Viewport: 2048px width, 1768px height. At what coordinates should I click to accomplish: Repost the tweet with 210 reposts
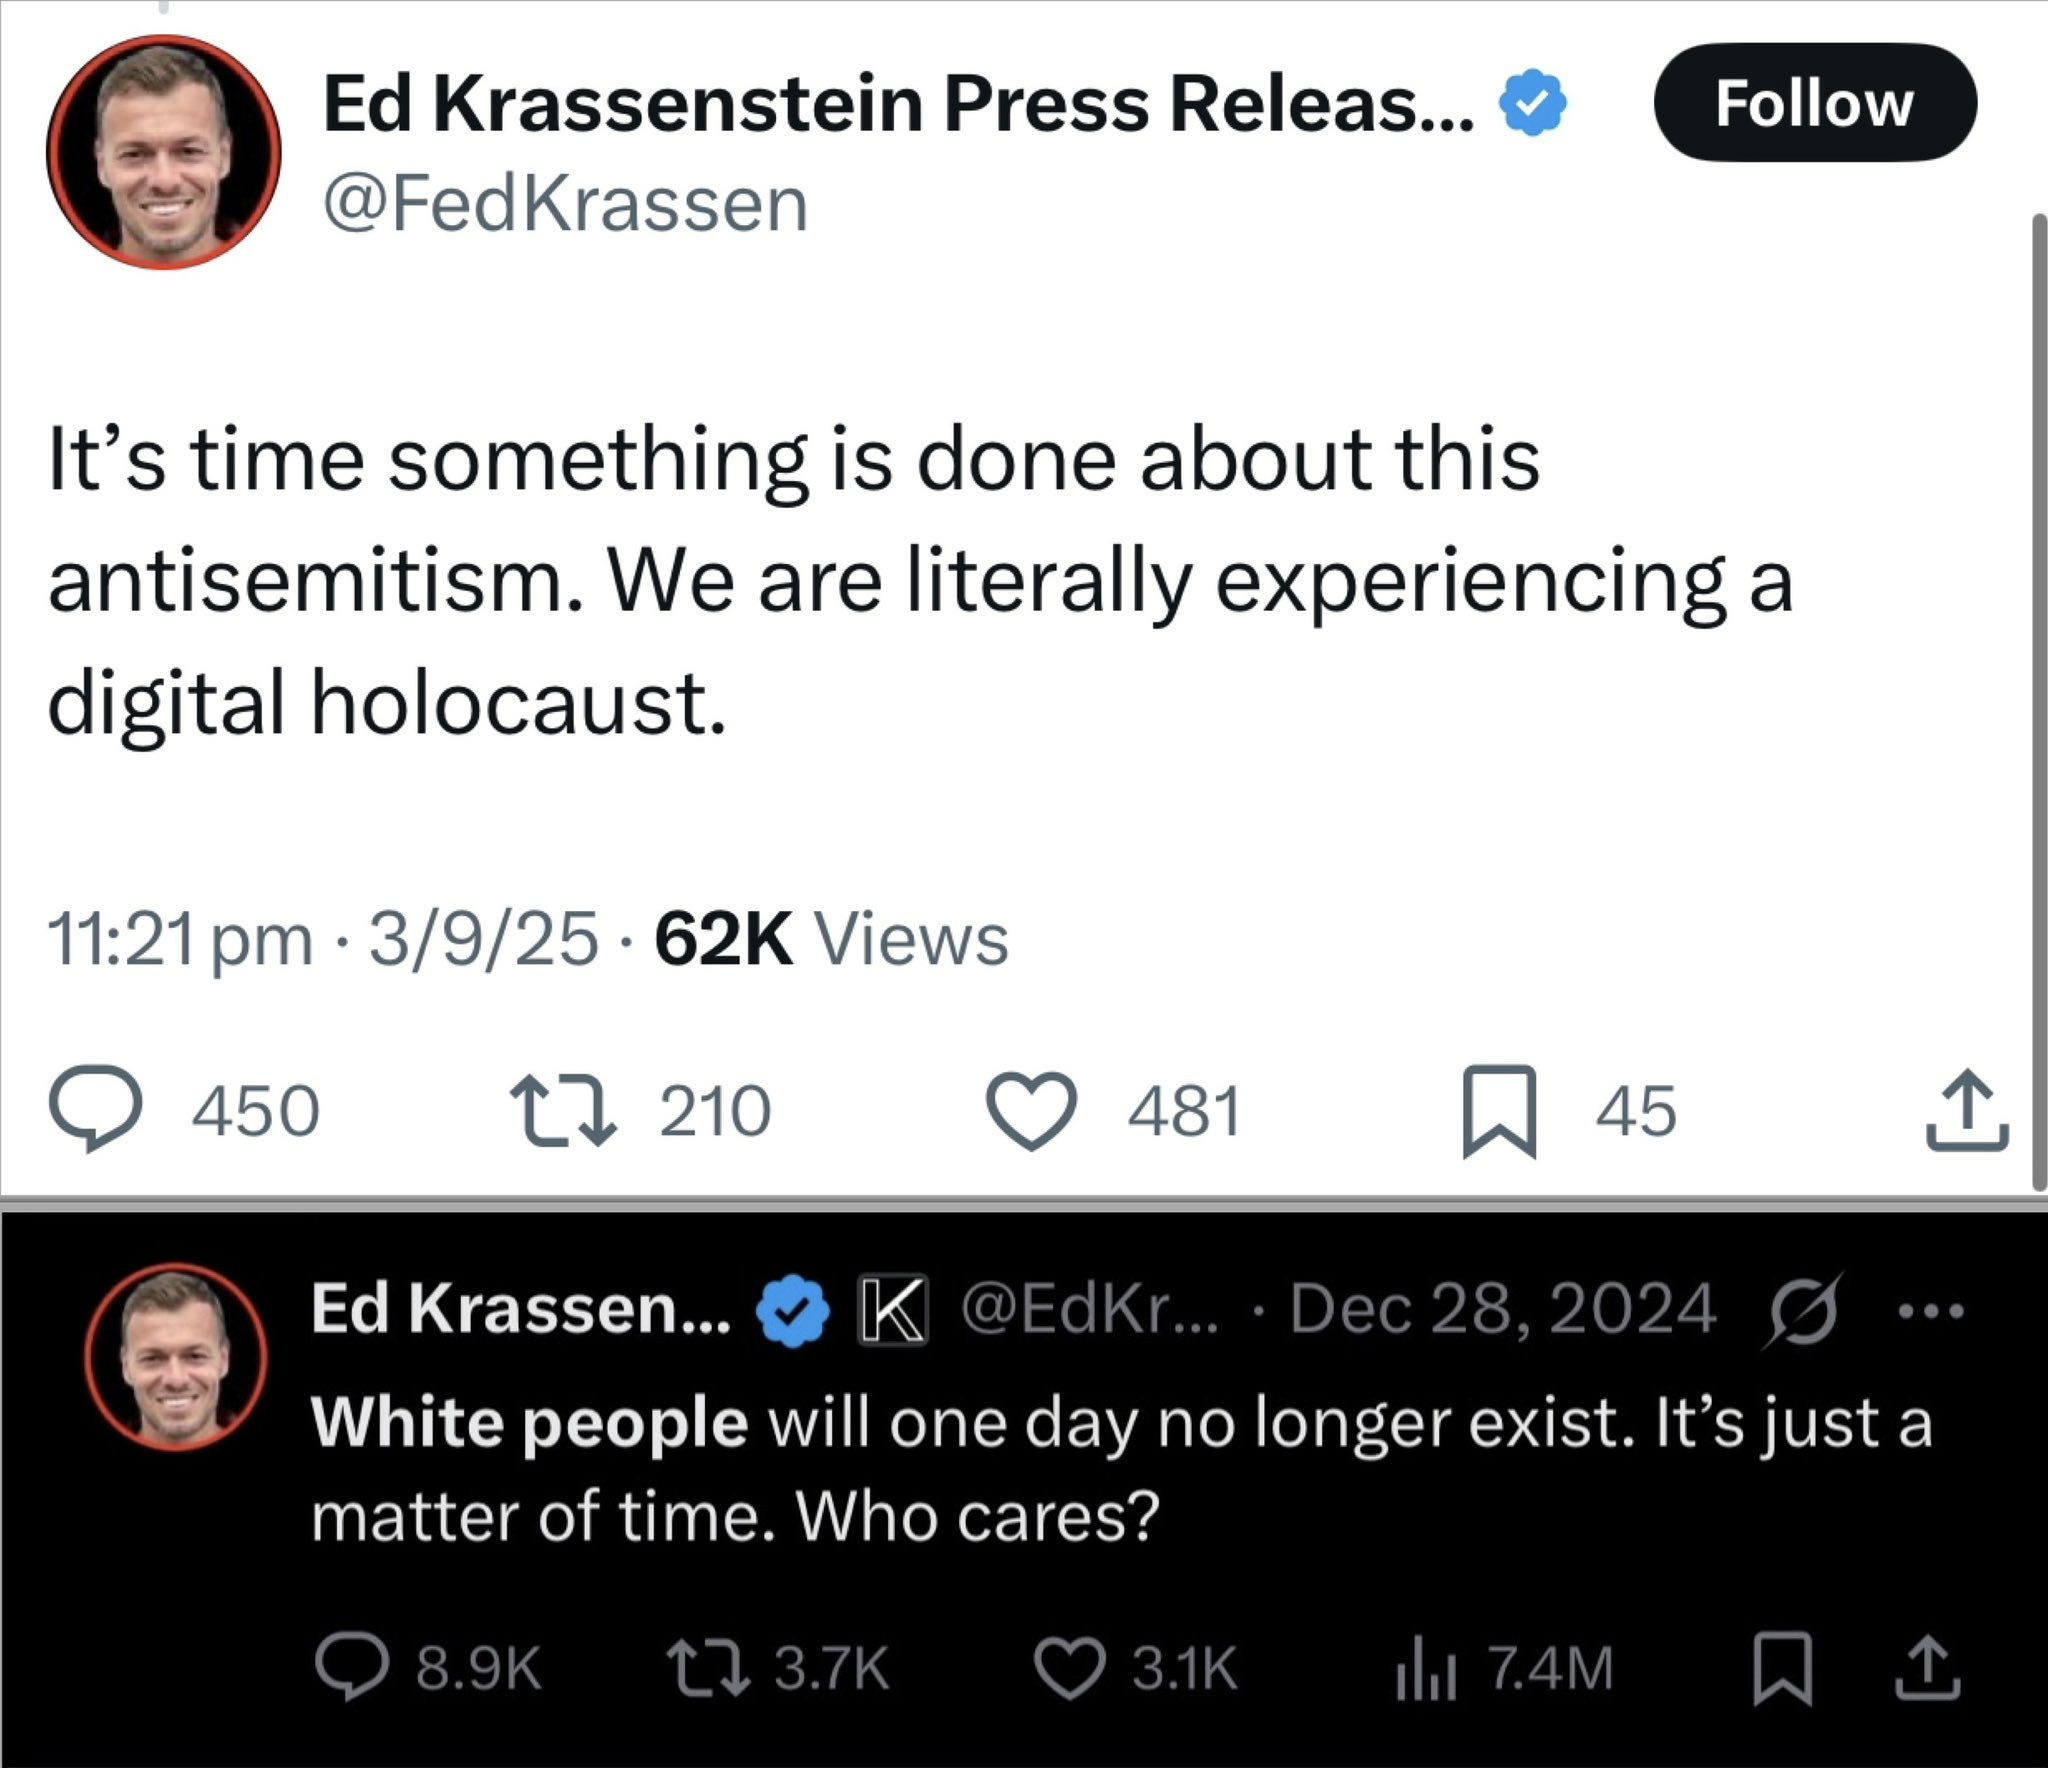tap(564, 1109)
